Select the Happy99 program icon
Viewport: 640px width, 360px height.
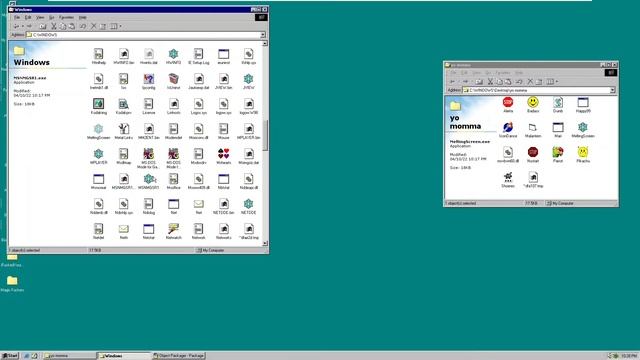(x=583, y=102)
